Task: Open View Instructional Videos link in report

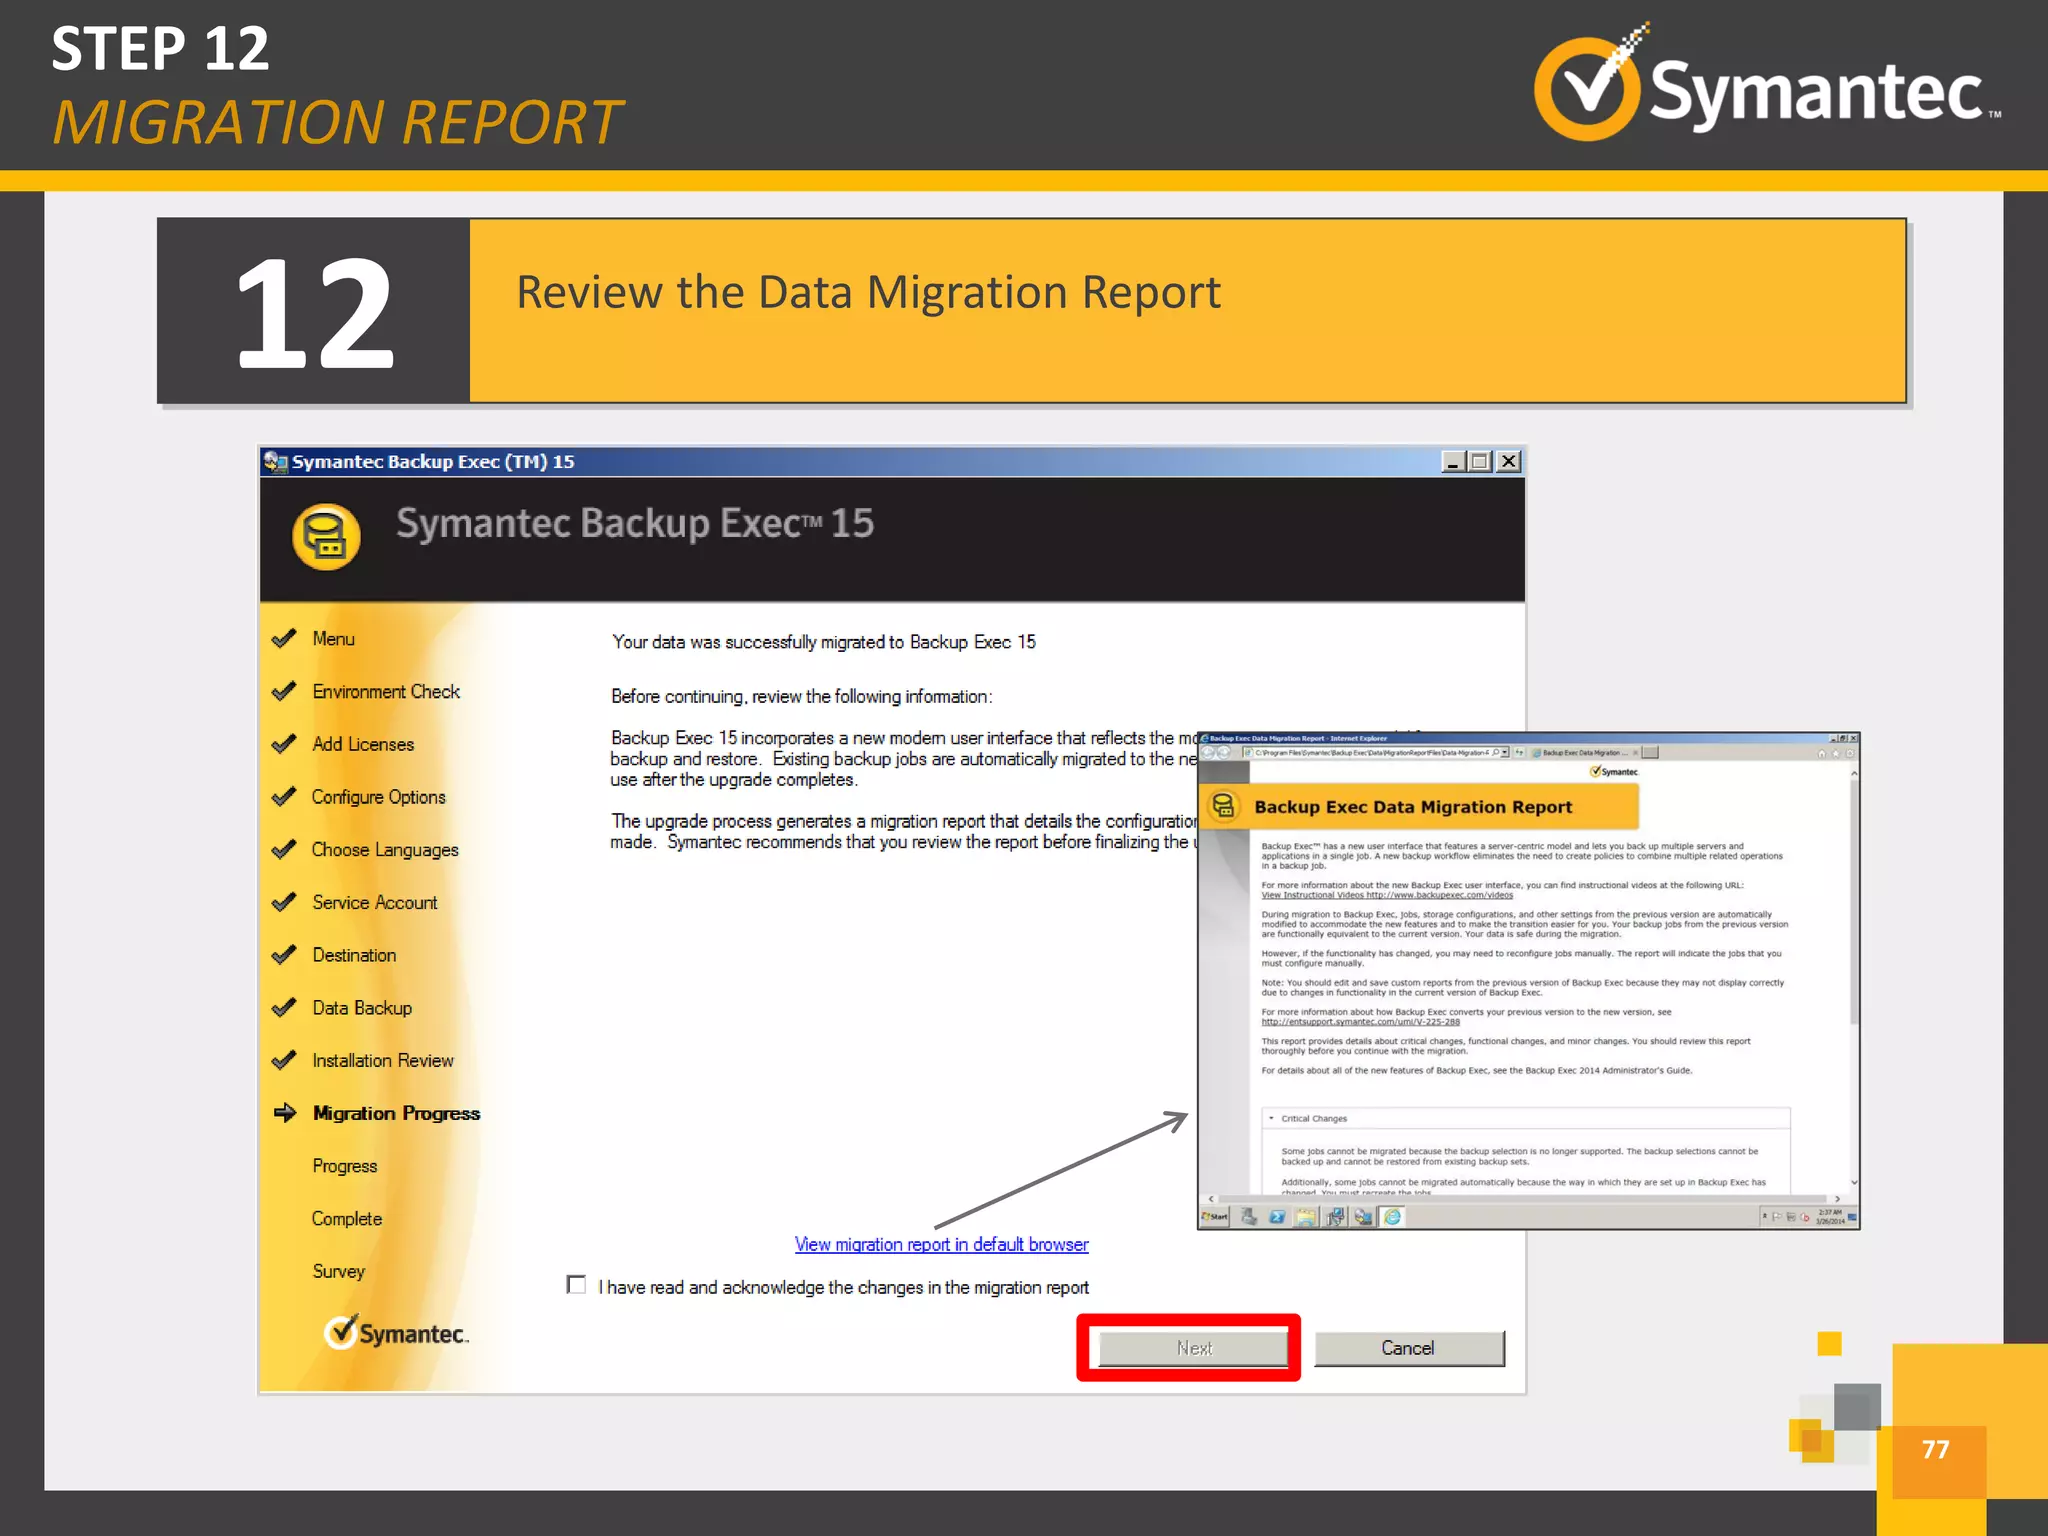Action: coord(1387,895)
